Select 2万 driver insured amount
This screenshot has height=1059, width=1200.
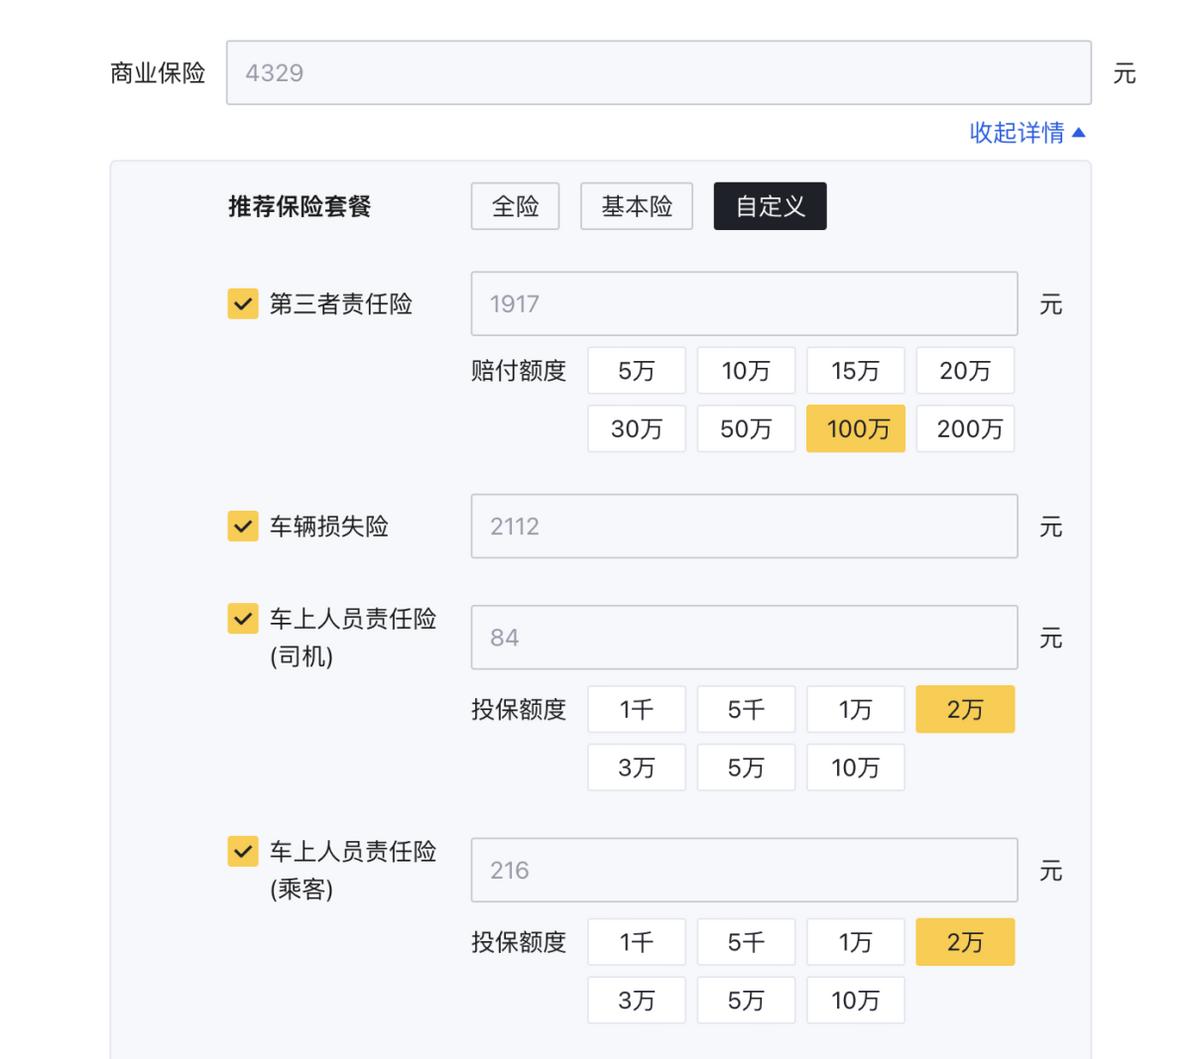(x=965, y=709)
